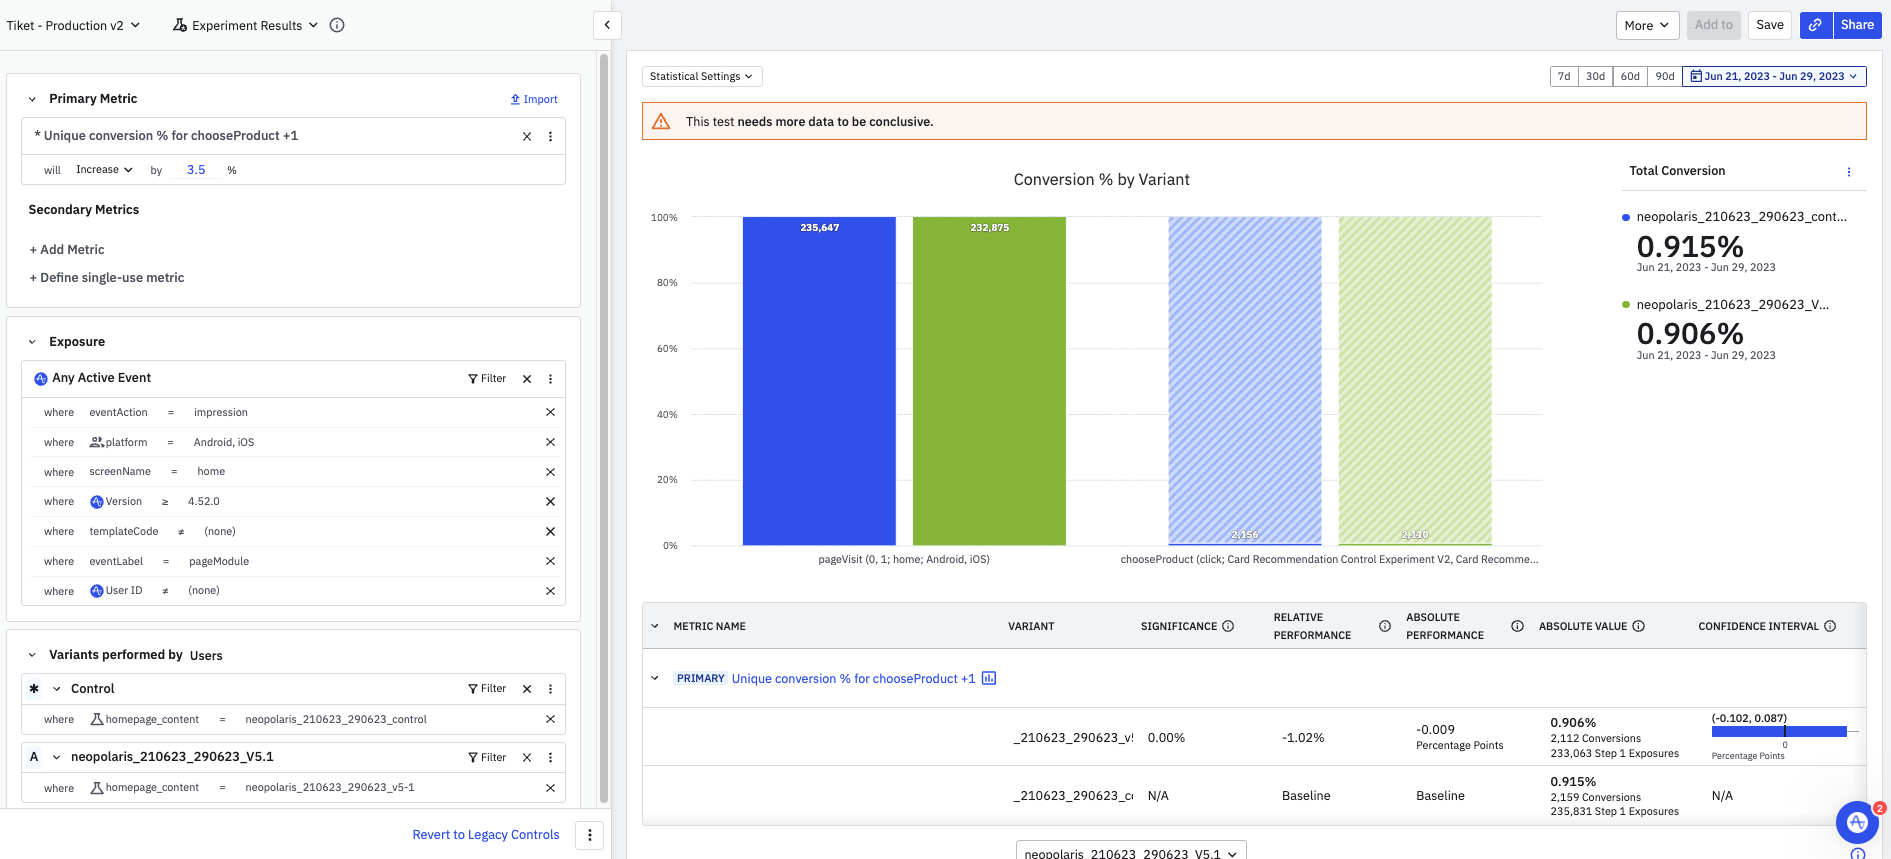This screenshot has width=1891, height=859.
Task: Open the More dropdown menu
Action: click(1646, 25)
